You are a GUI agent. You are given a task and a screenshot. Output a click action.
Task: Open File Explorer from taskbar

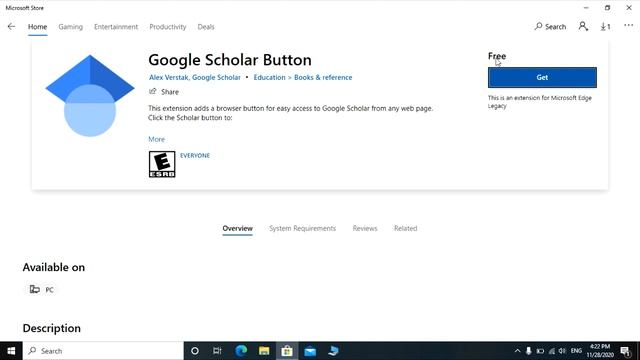pos(264,351)
